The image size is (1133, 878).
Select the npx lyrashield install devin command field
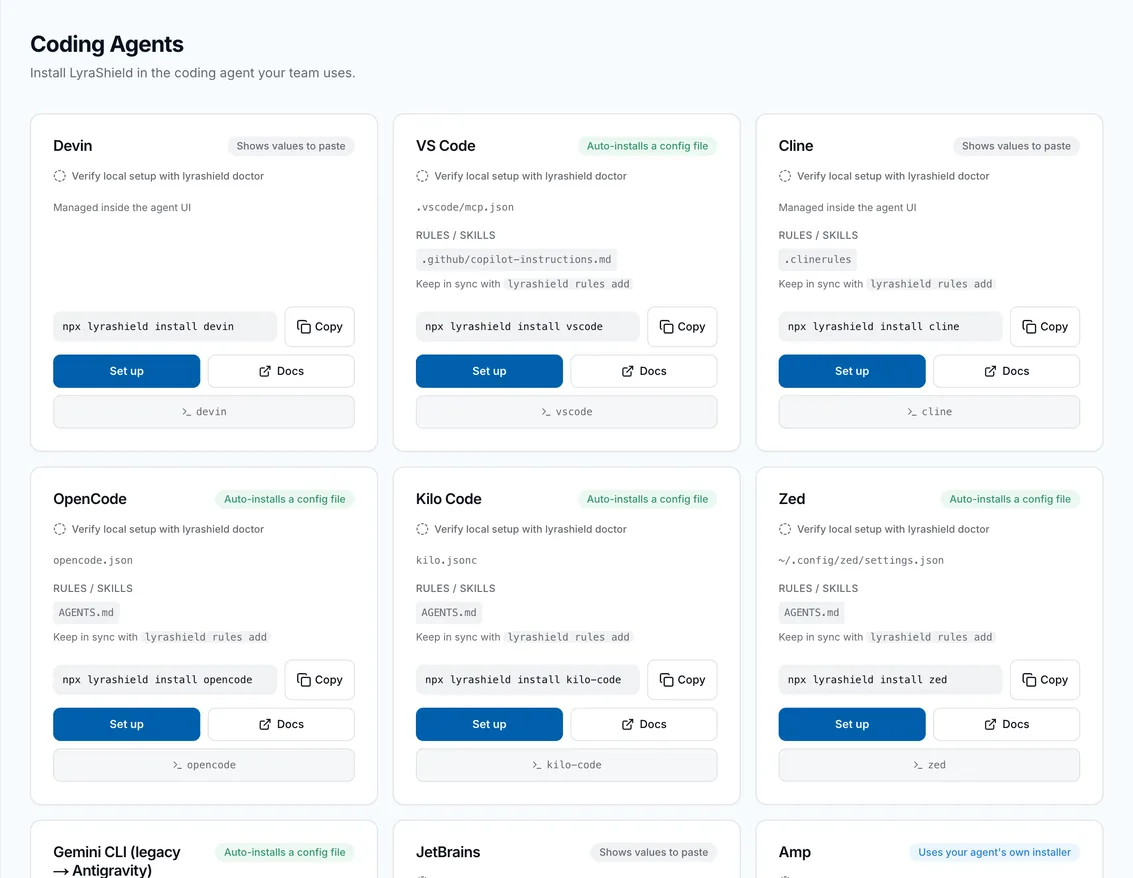coord(165,327)
